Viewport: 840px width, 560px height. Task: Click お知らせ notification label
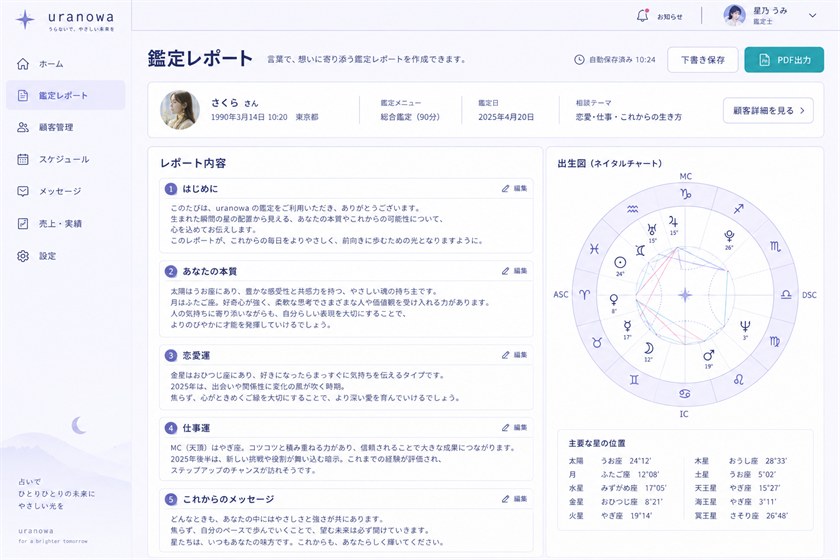pyautogui.click(x=670, y=17)
